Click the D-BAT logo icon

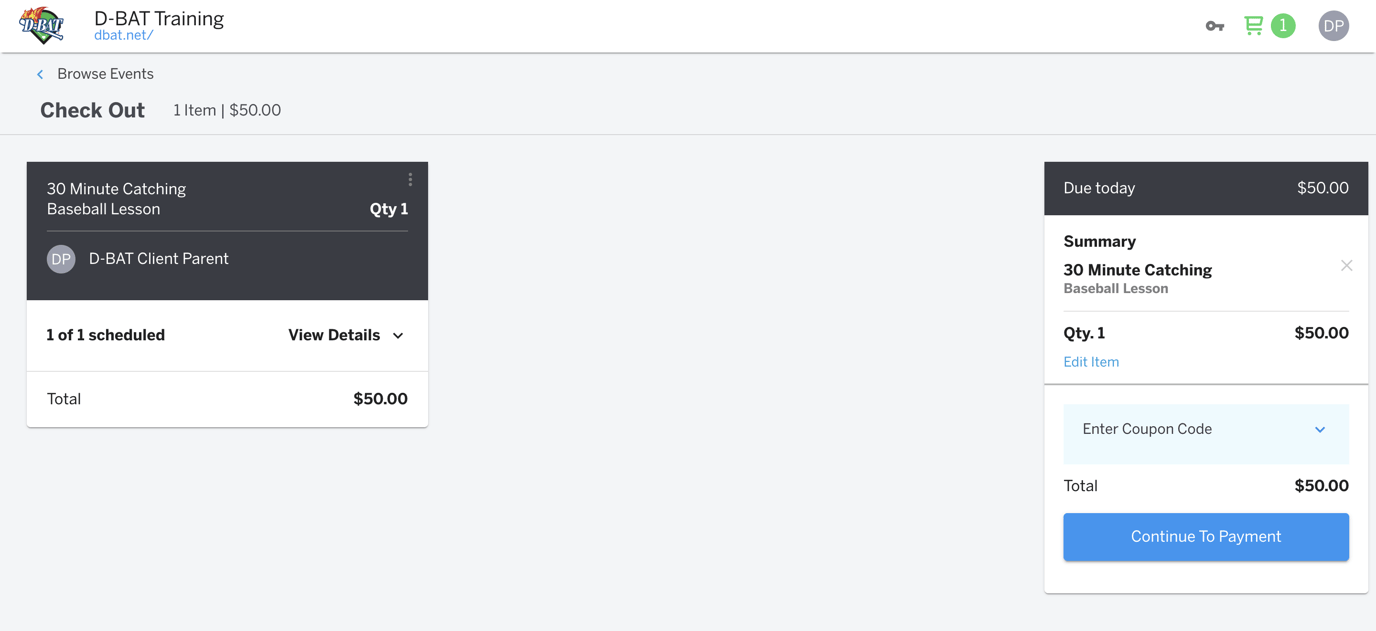[x=41, y=26]
